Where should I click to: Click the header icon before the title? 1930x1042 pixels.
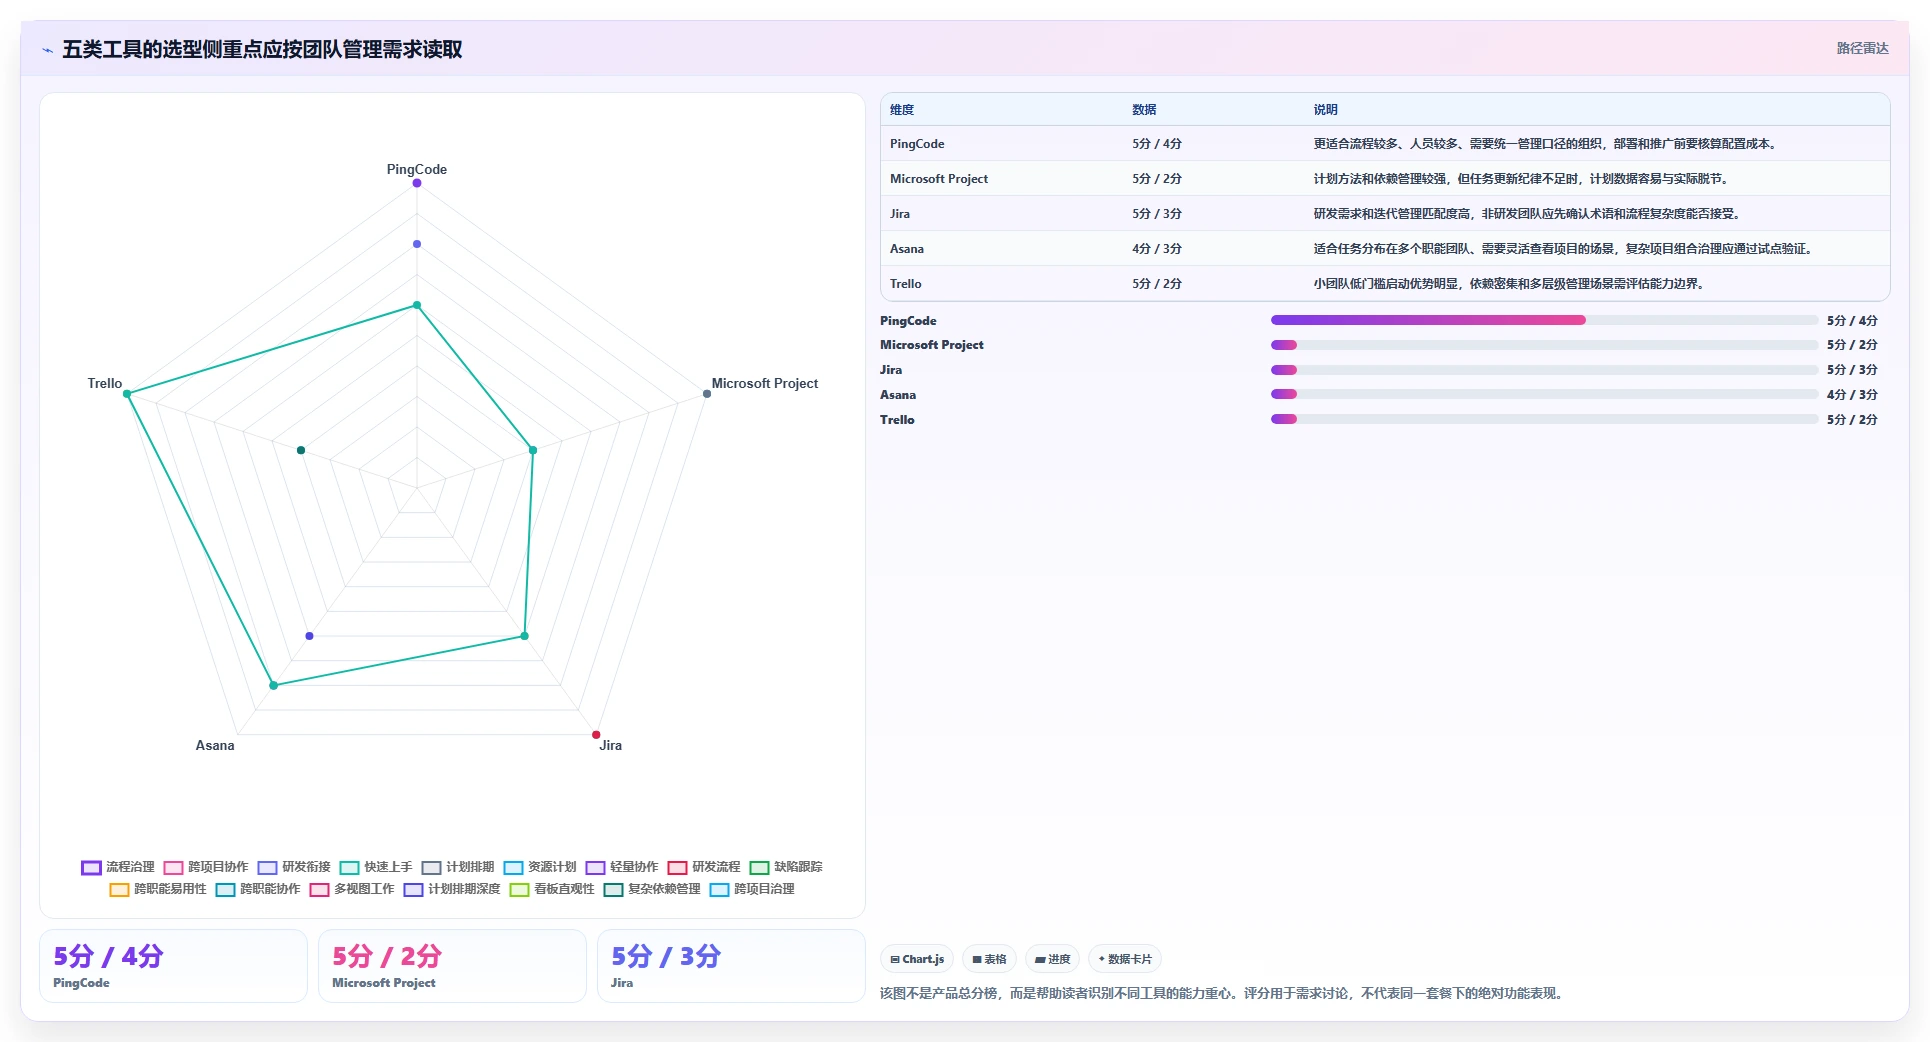[x=47, y=50]
